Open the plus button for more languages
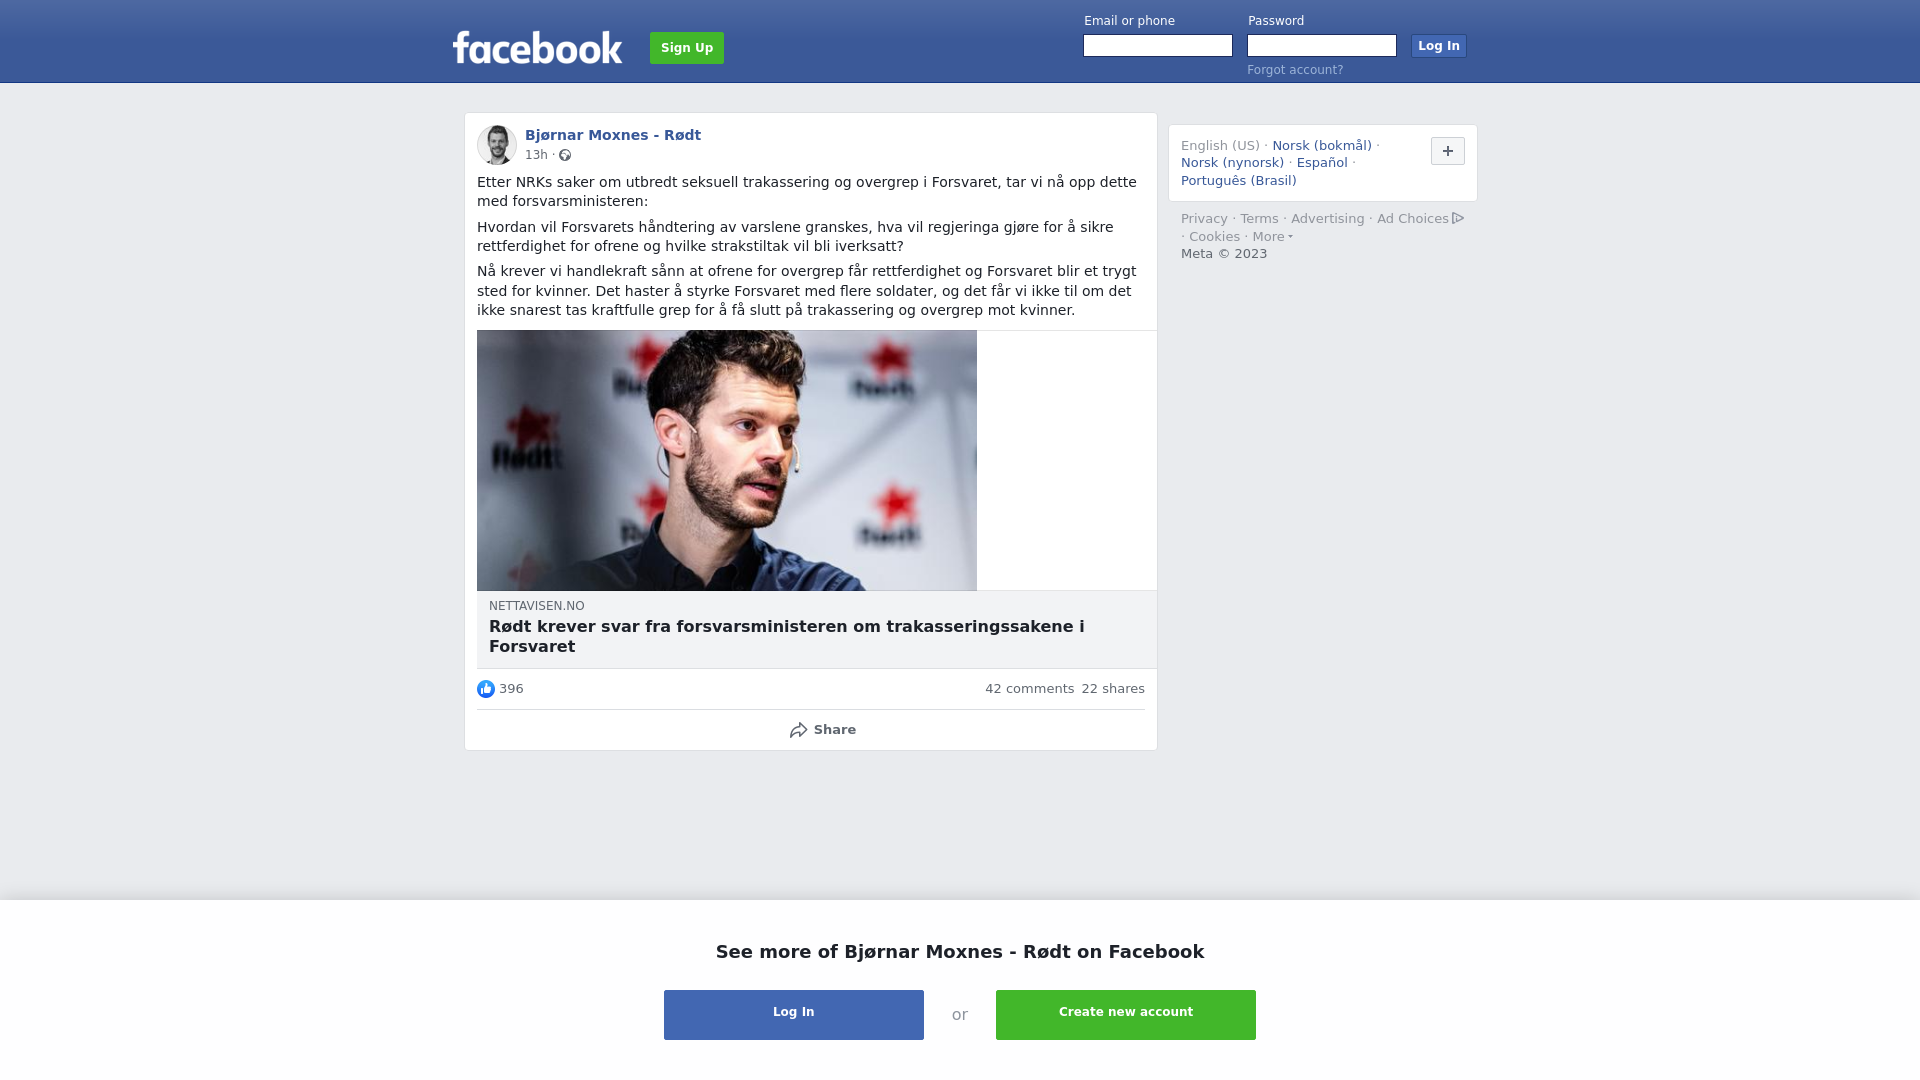The height and width of the screenshot is (1080, 1920). (x=1448, y=151)
